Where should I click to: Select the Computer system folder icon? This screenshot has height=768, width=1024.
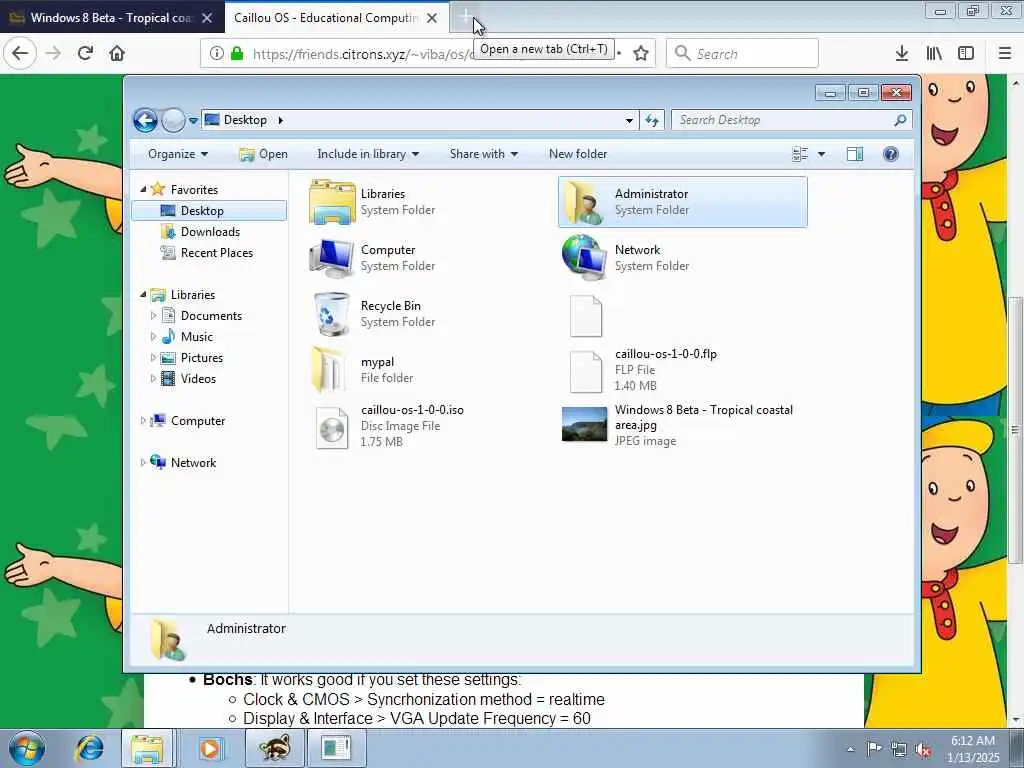pos(332,258)
